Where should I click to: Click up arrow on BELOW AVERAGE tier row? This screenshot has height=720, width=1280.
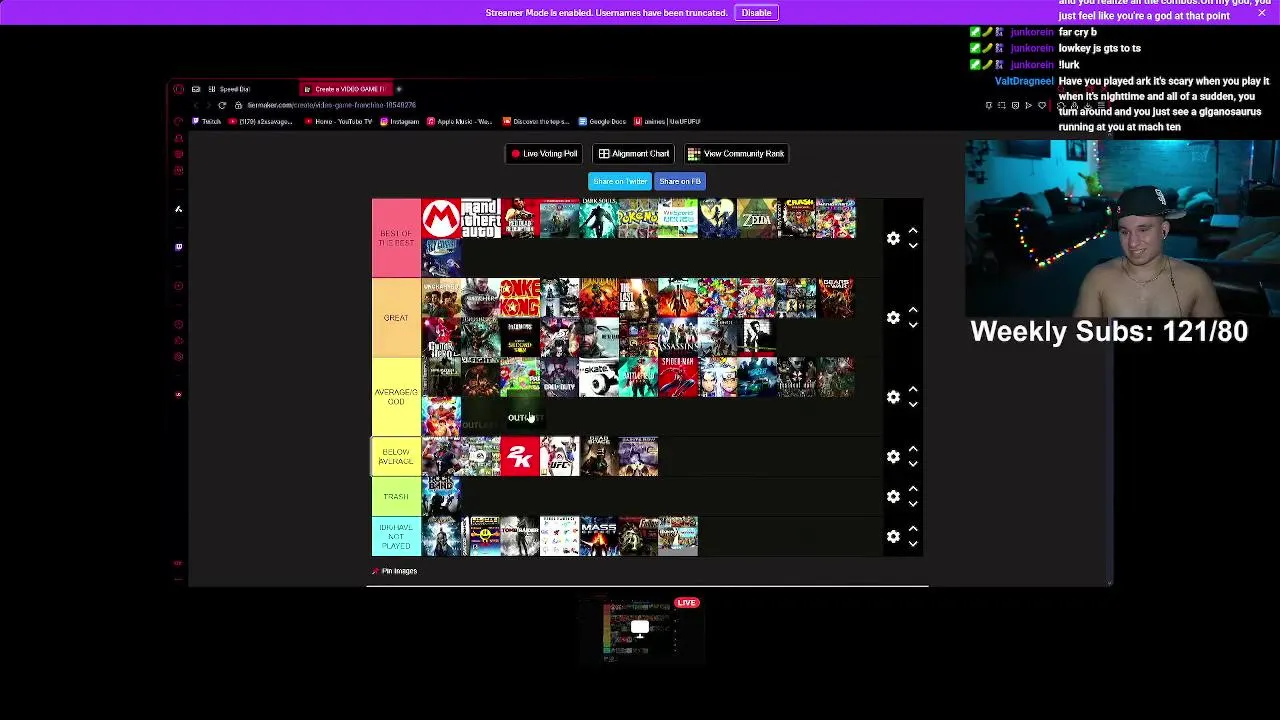pos(913,449)
